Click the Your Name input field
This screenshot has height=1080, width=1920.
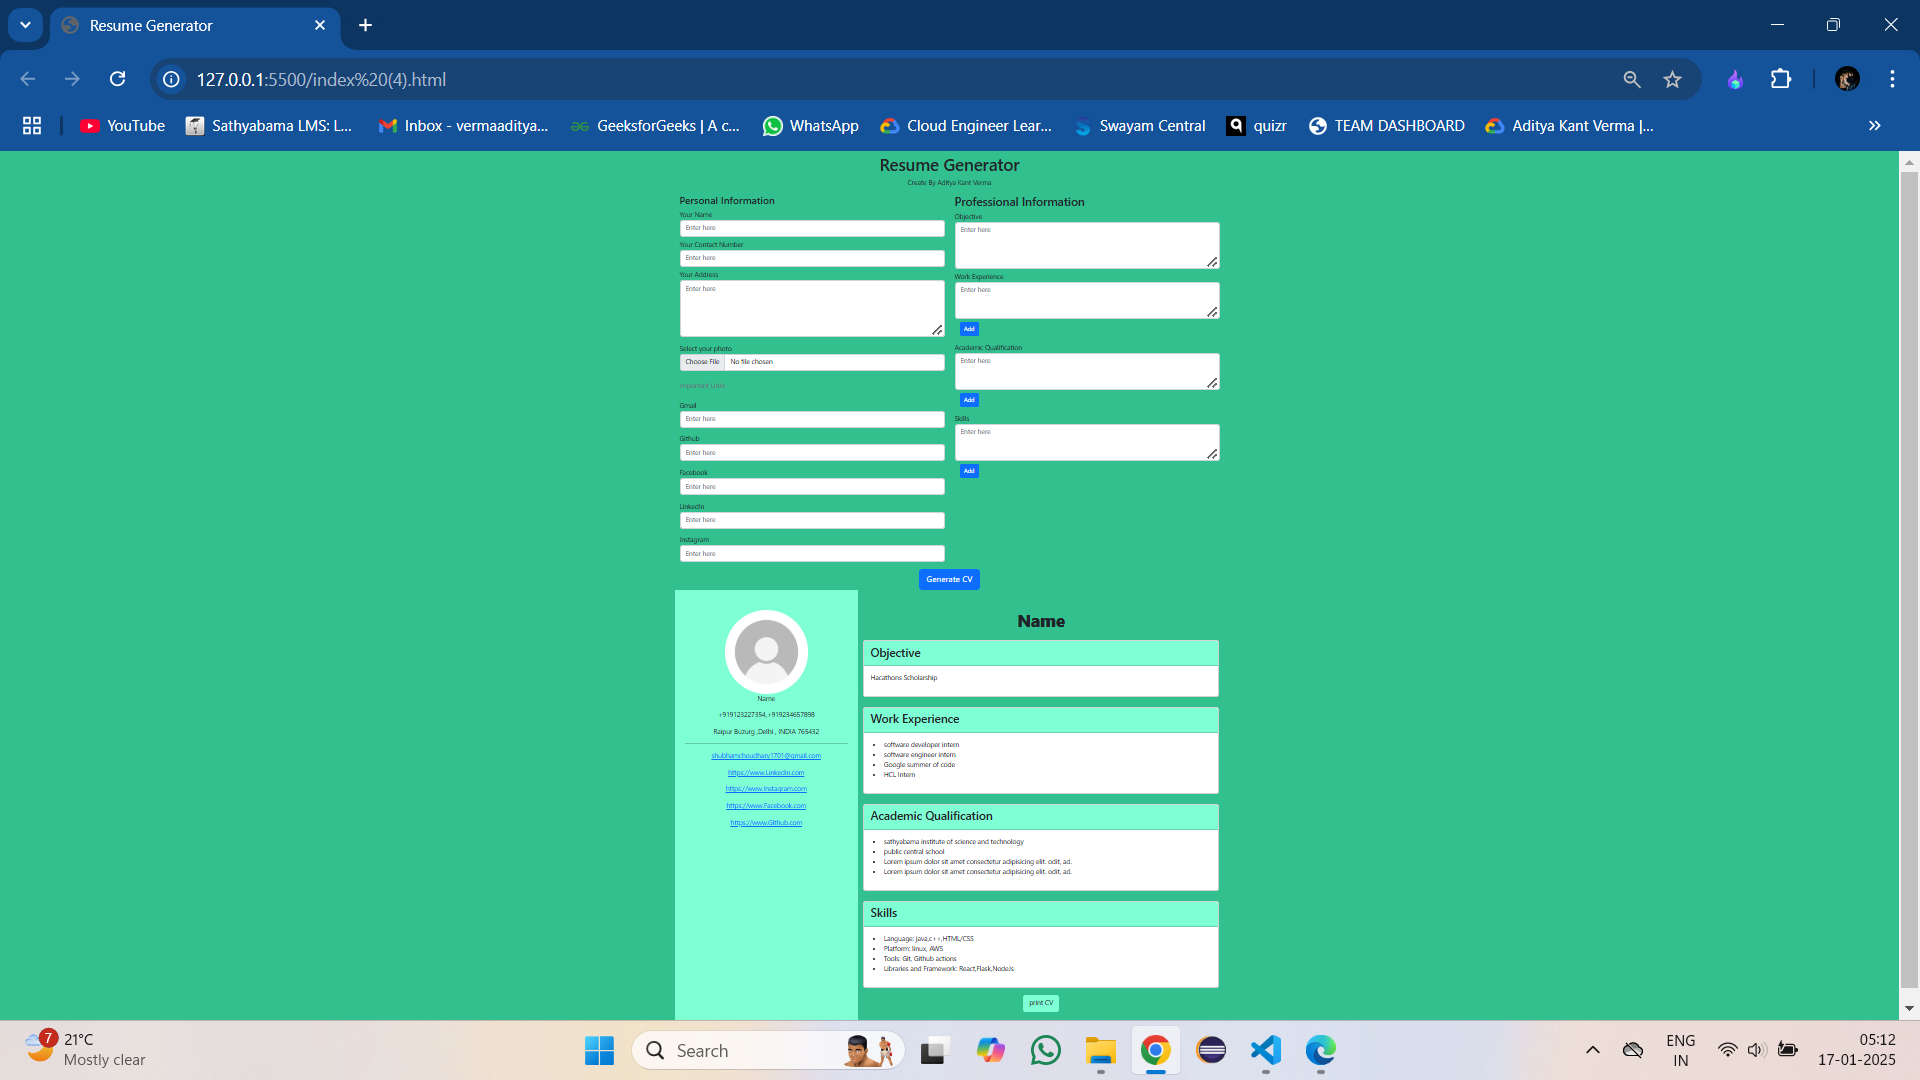coord(811,228)
